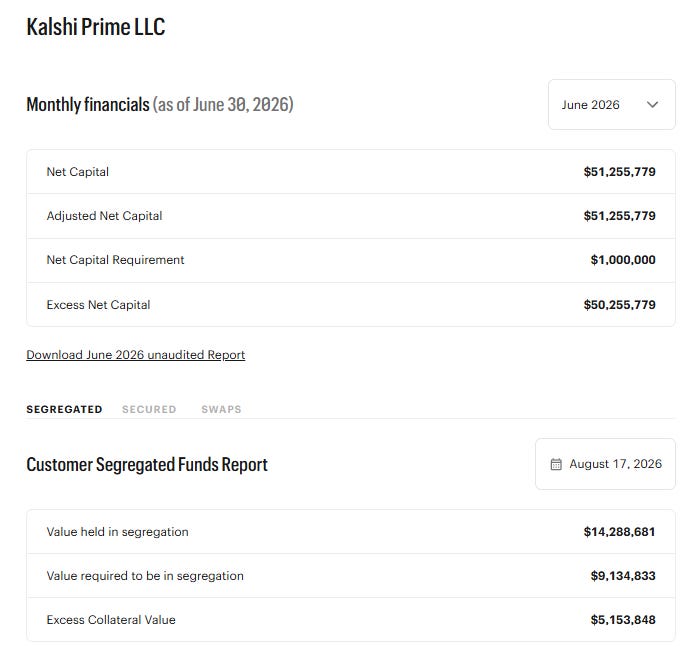Click the Customer Segregated Funds Report heading
The image size is (699, 653).
pyautogui.click(x=147, y=464)
